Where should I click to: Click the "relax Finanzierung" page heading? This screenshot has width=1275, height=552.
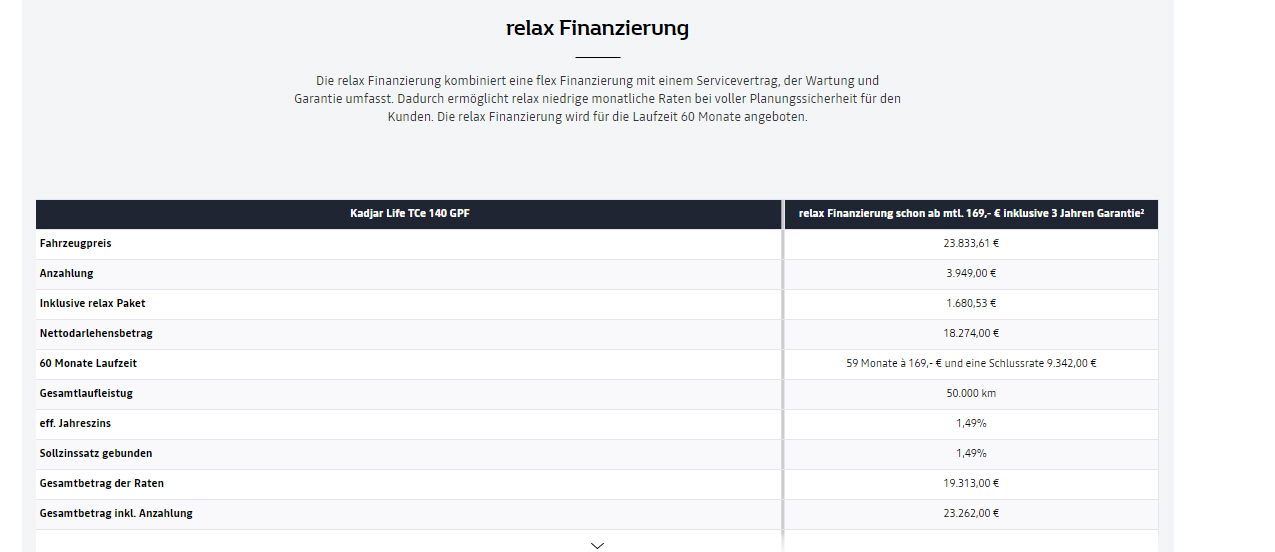[x=597, y=28]
